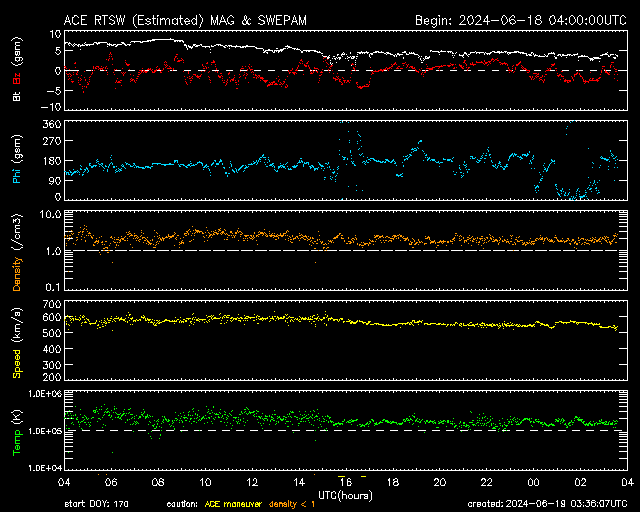Click the orange Density (/cm3) axis label
Screen dimensions: 640x512
[17, 250]
